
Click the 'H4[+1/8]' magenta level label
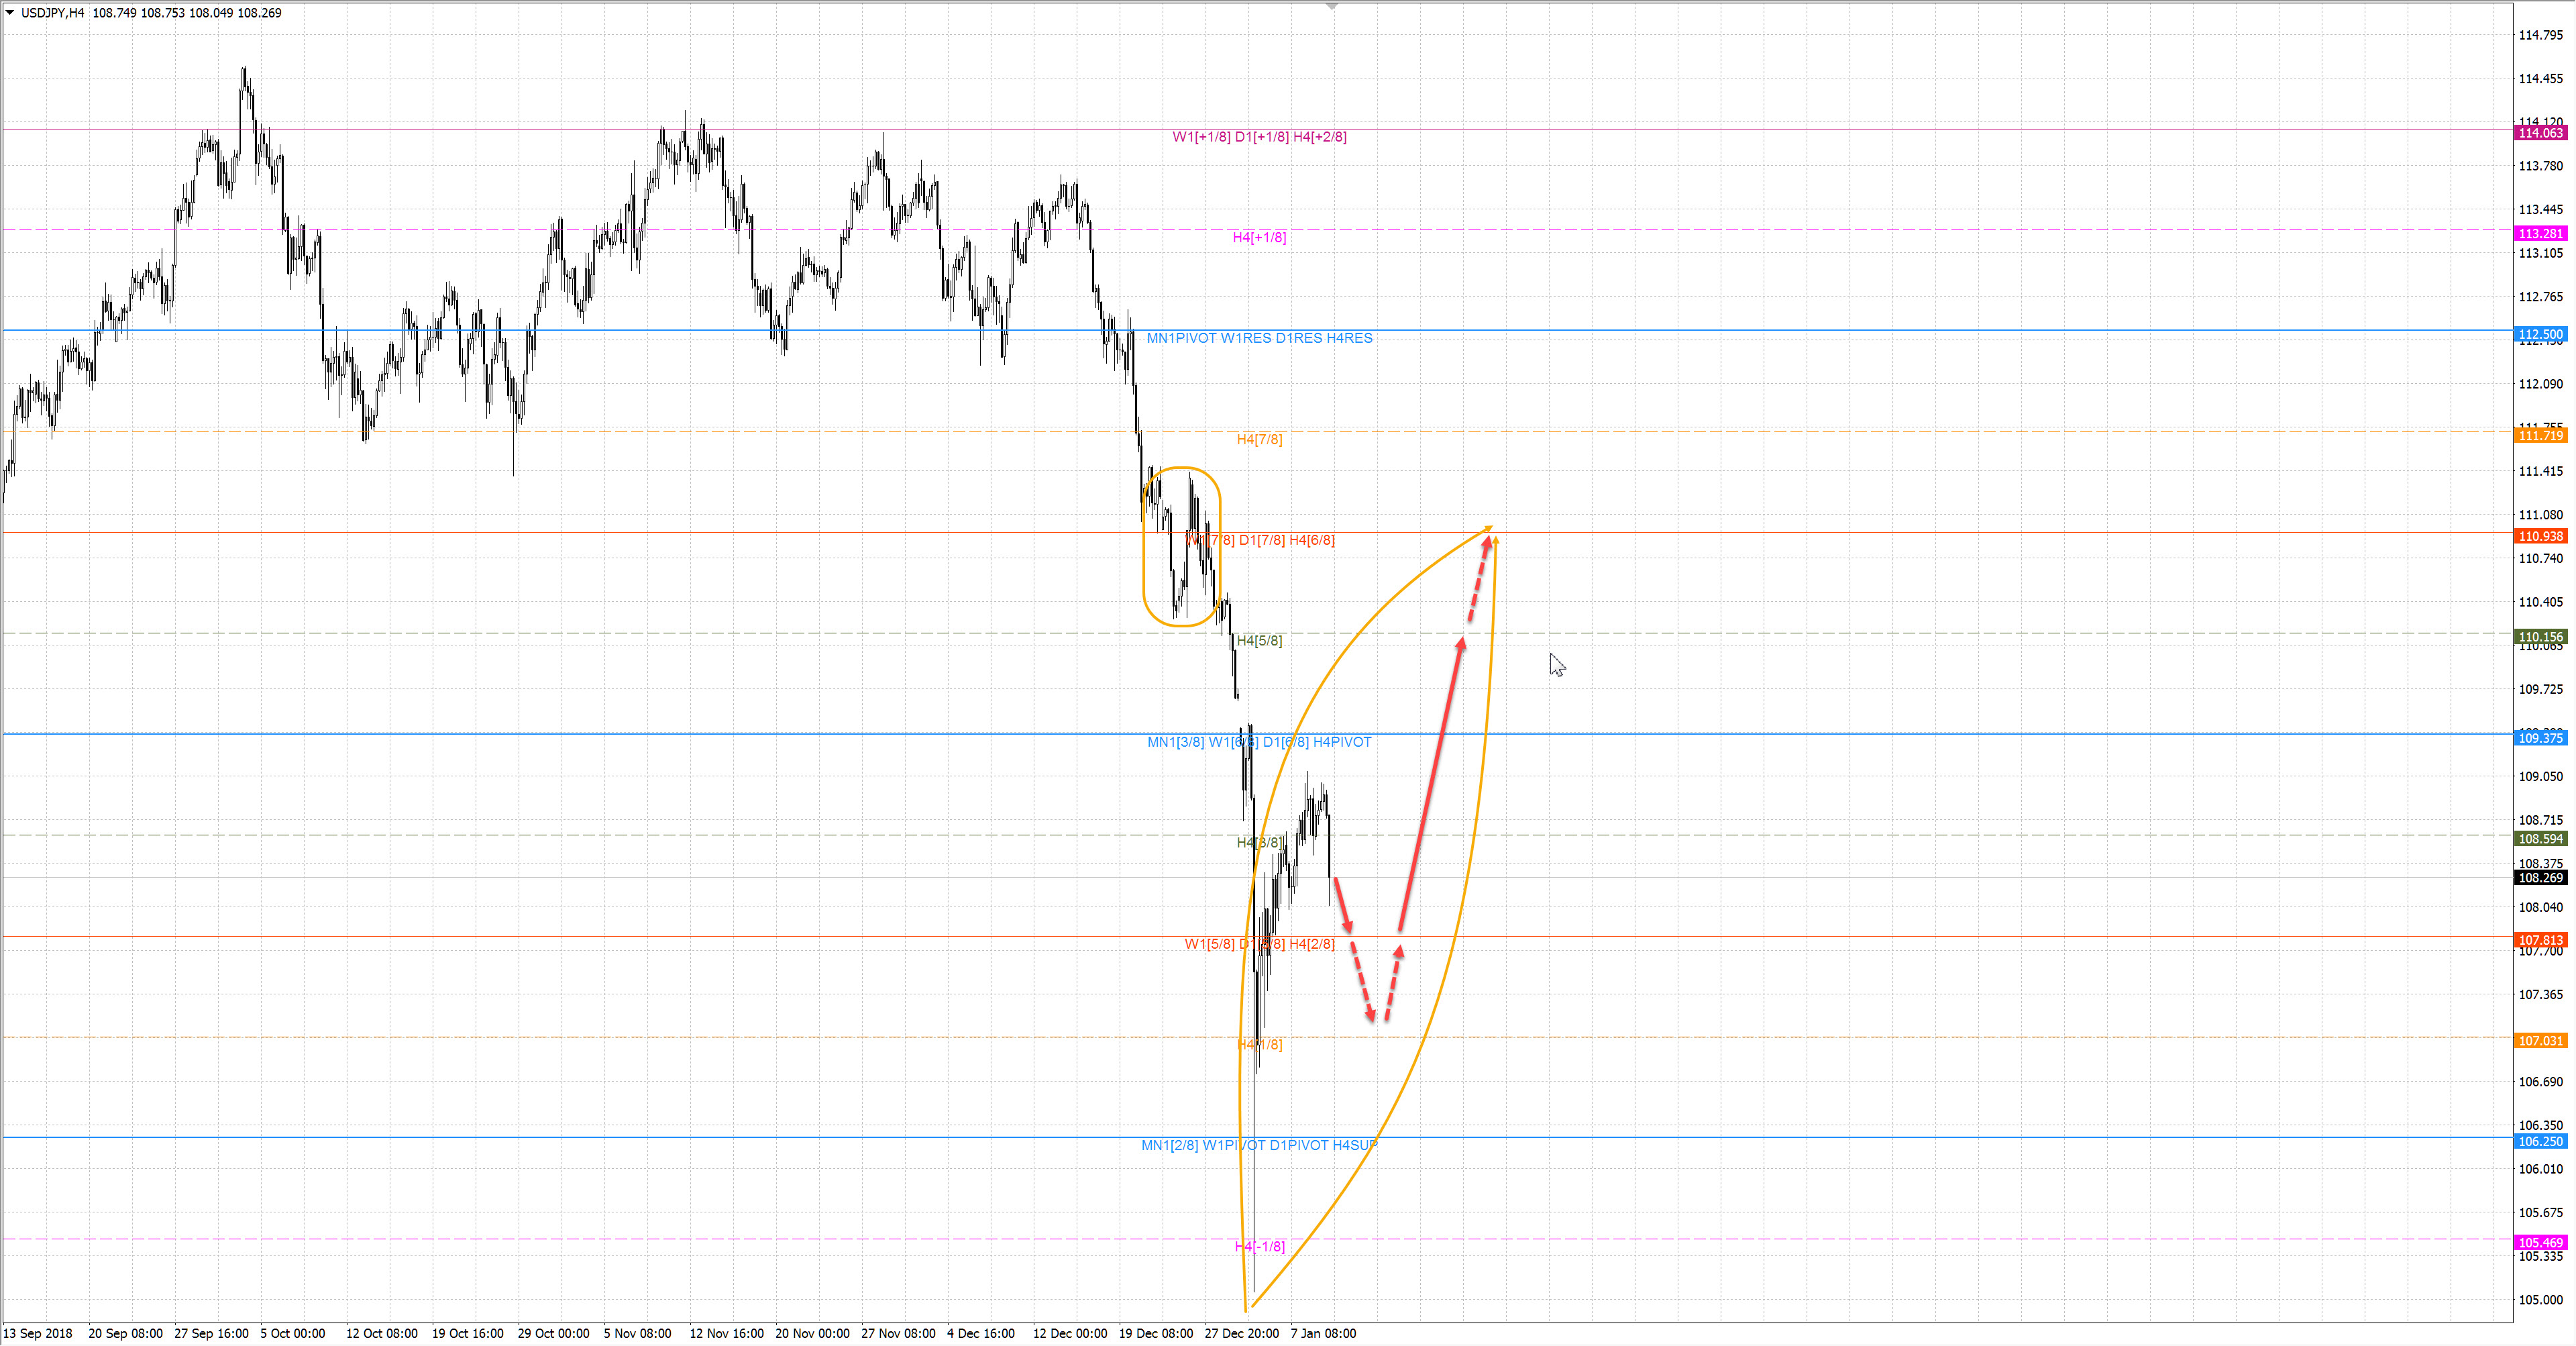(x=1259, y=237)
